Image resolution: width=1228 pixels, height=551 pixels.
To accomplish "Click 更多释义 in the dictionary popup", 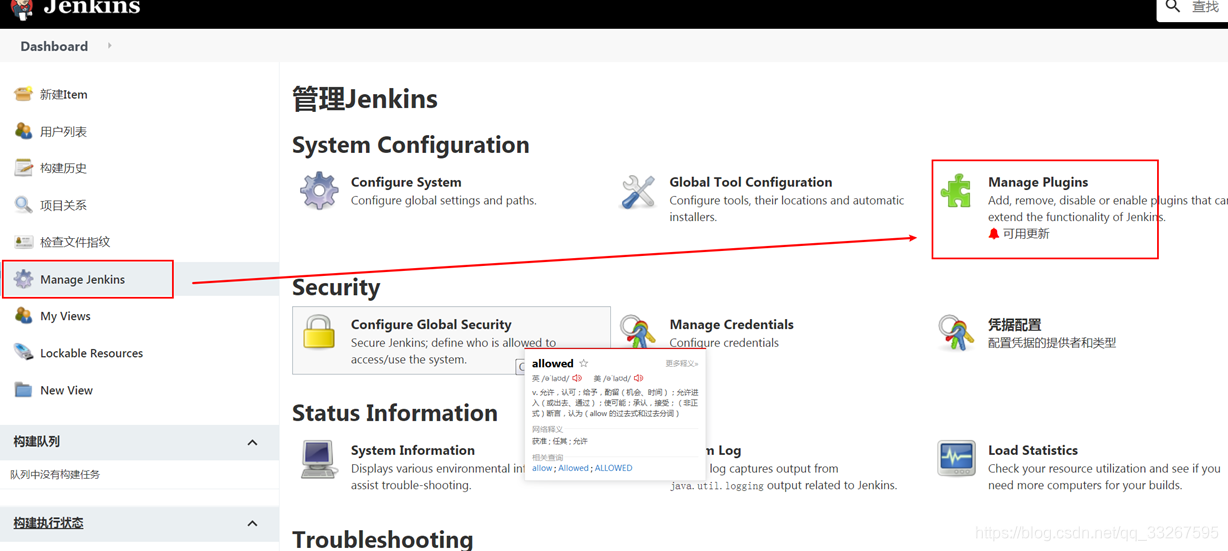I will tap(682, 364).
